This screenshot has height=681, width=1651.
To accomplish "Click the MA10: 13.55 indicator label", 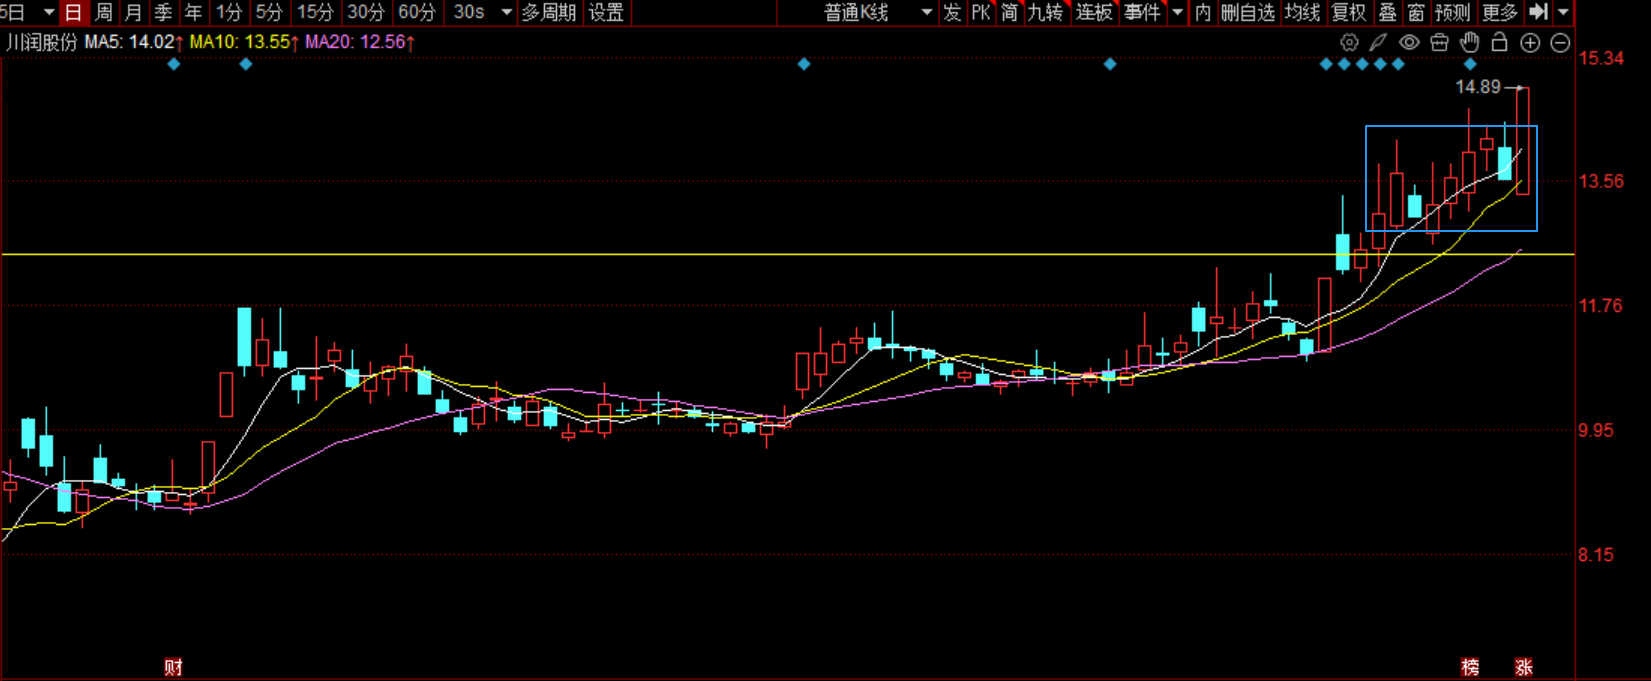I will click(244, 43).
